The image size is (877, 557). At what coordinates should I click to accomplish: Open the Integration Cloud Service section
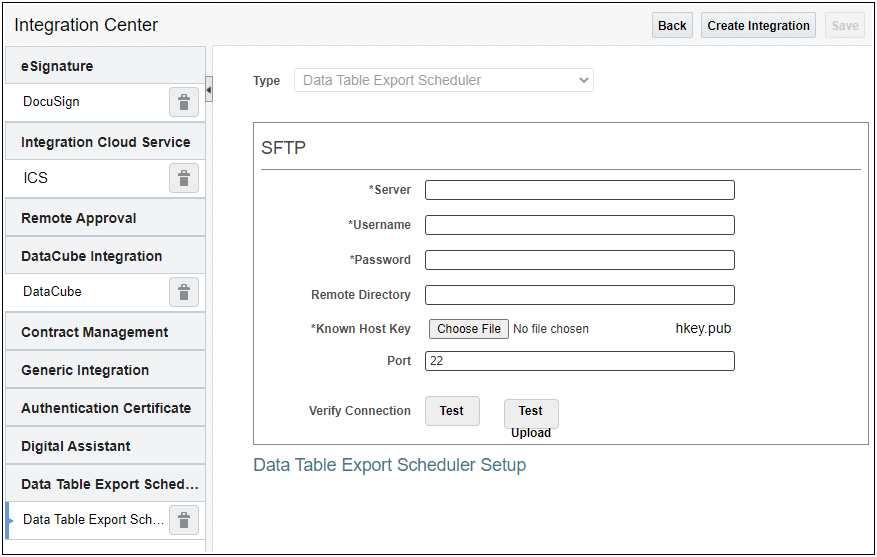[x=105, y=141]
